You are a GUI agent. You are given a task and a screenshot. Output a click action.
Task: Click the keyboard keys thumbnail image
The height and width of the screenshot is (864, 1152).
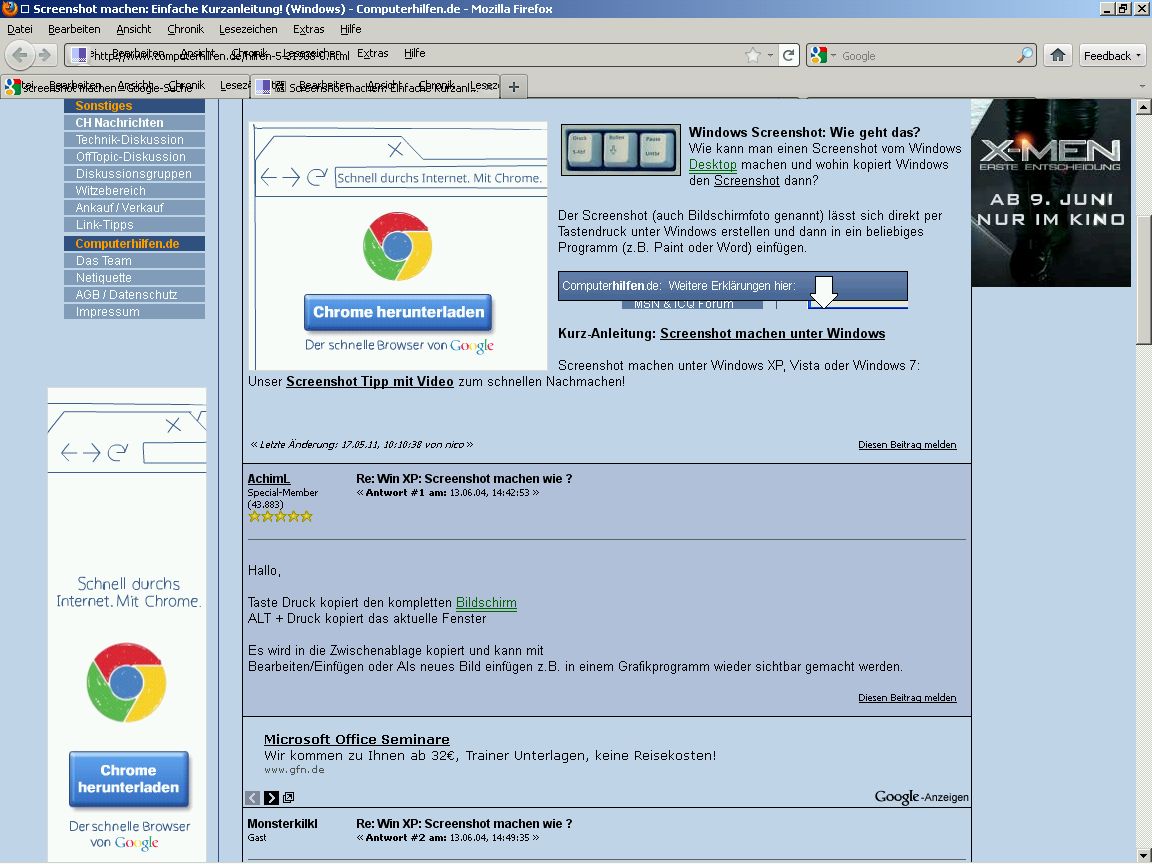coord(621,149)
